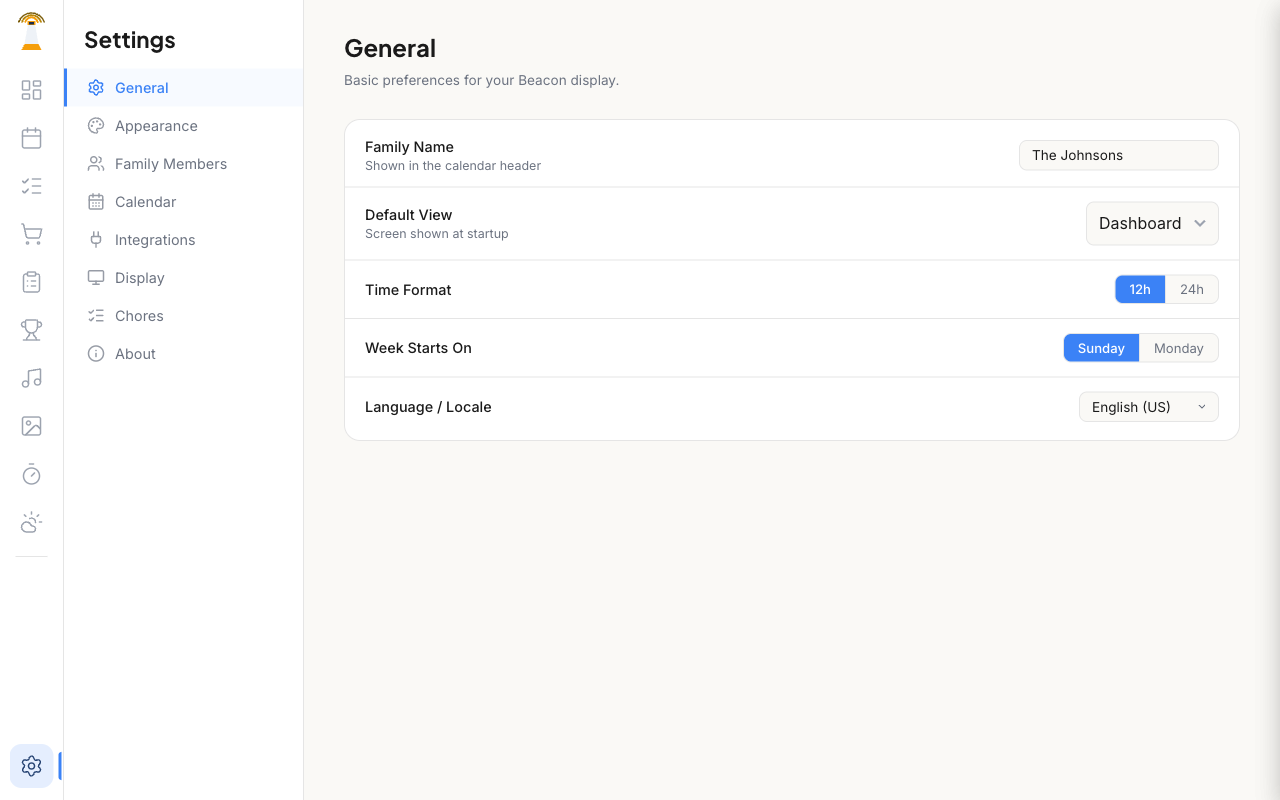
Task: Open the Music section in the sidebar
Action: point(31,378)
